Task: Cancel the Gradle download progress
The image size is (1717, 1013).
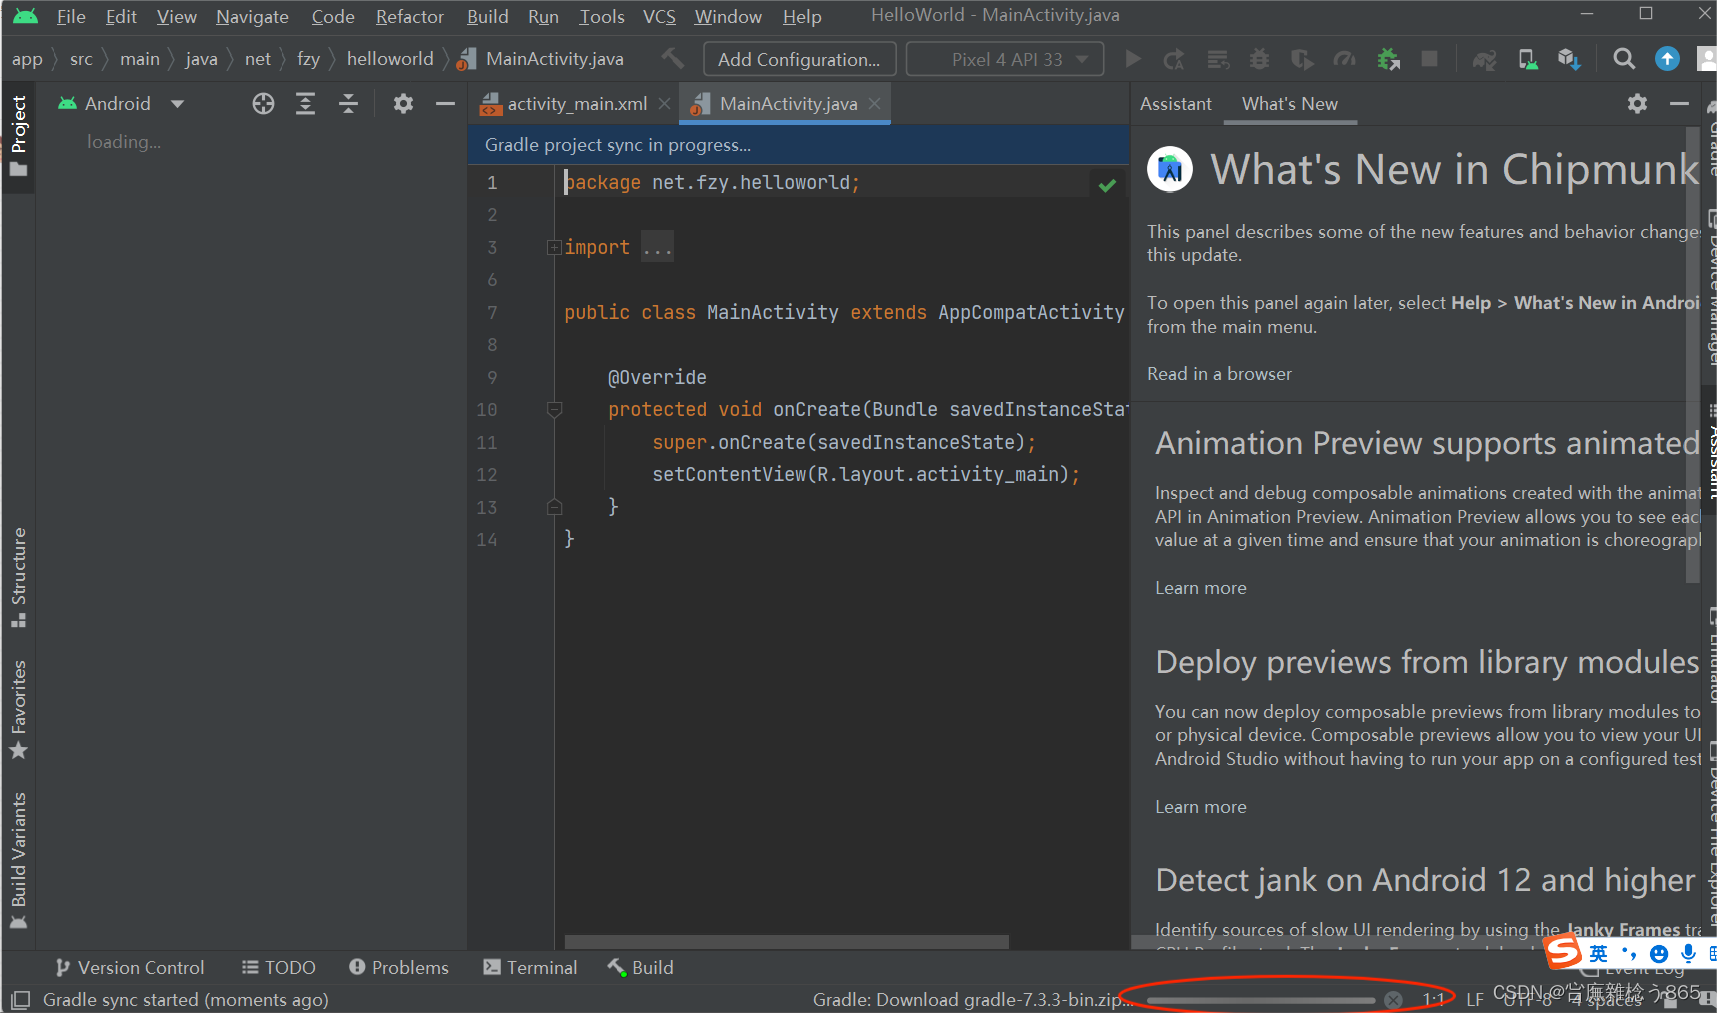Action: (1393, 999)
